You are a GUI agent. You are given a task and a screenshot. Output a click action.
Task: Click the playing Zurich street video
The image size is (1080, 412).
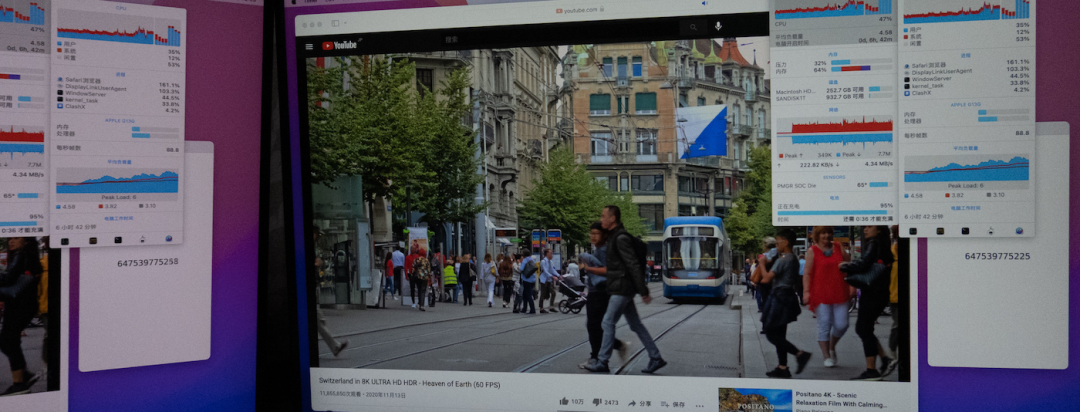coord(606,207)
